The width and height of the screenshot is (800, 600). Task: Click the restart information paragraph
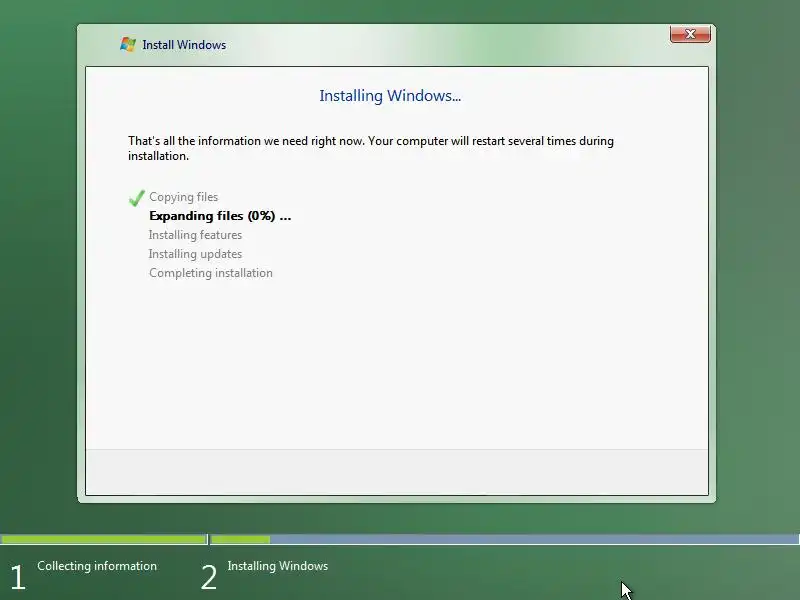370,148
